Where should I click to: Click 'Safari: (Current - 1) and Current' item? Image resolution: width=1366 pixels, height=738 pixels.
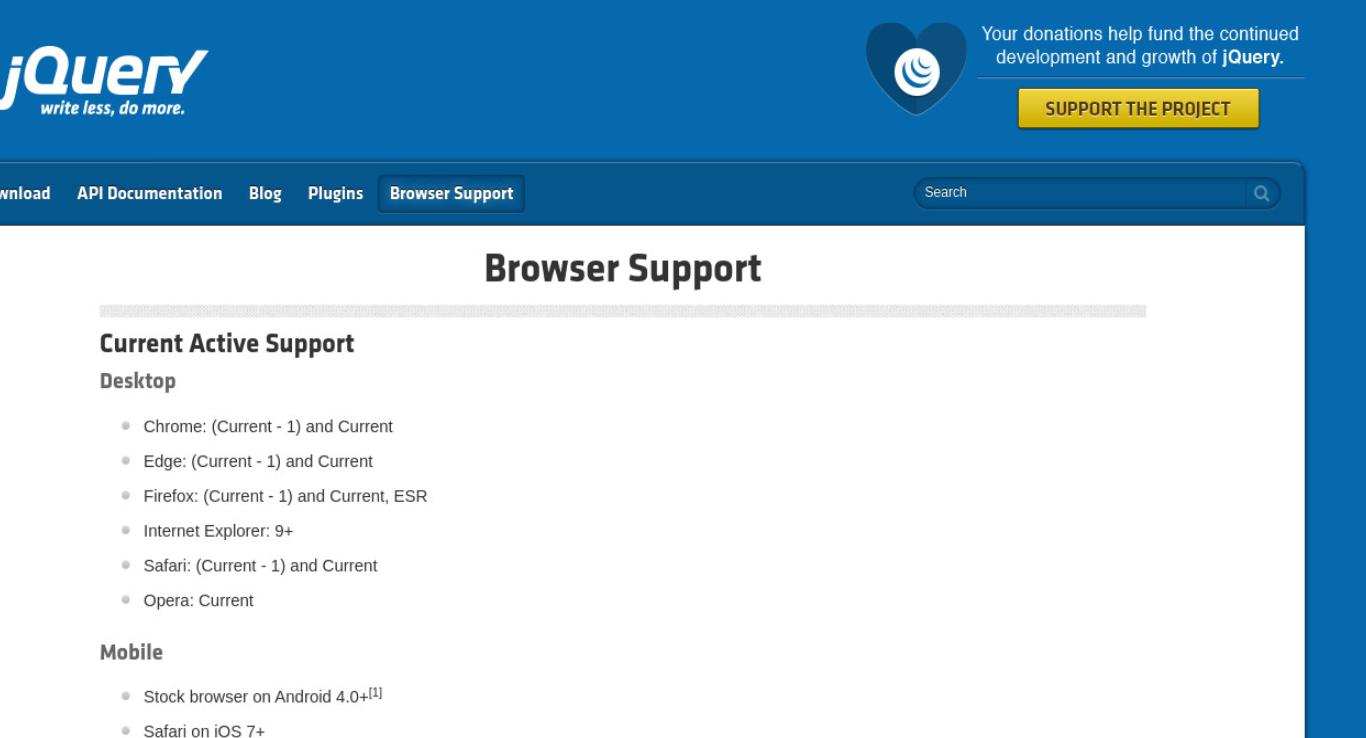click(x=260, y=566)
